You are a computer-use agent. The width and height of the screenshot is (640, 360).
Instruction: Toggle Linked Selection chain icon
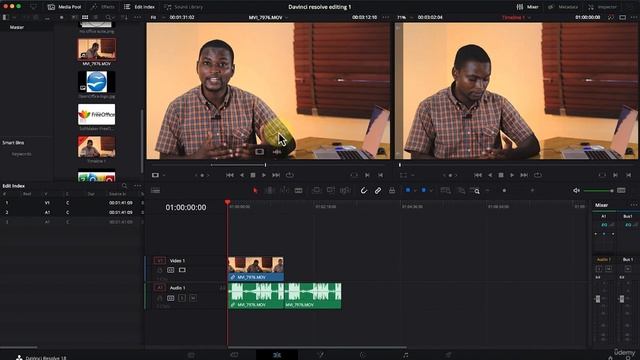point(378,191)
